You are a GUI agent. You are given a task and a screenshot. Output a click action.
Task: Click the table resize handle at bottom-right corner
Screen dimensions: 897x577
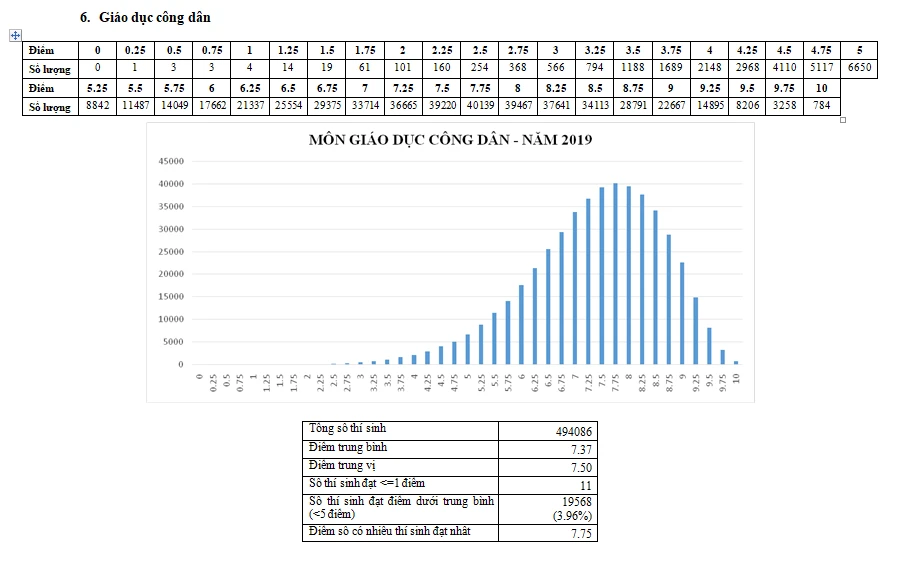pos(843,120)
